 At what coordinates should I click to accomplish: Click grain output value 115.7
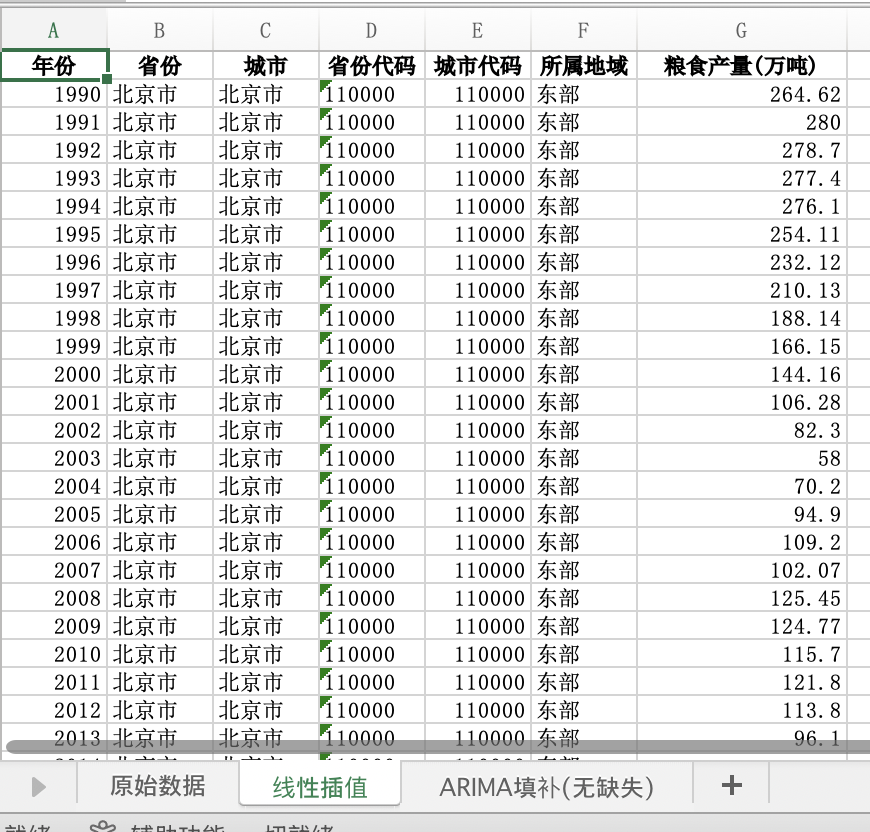742,654
